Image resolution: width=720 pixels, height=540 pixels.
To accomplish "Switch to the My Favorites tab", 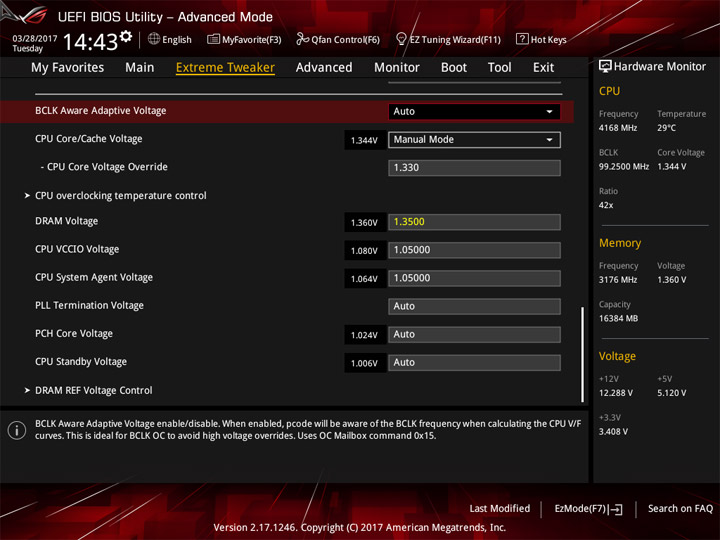I will pos(68,68).
